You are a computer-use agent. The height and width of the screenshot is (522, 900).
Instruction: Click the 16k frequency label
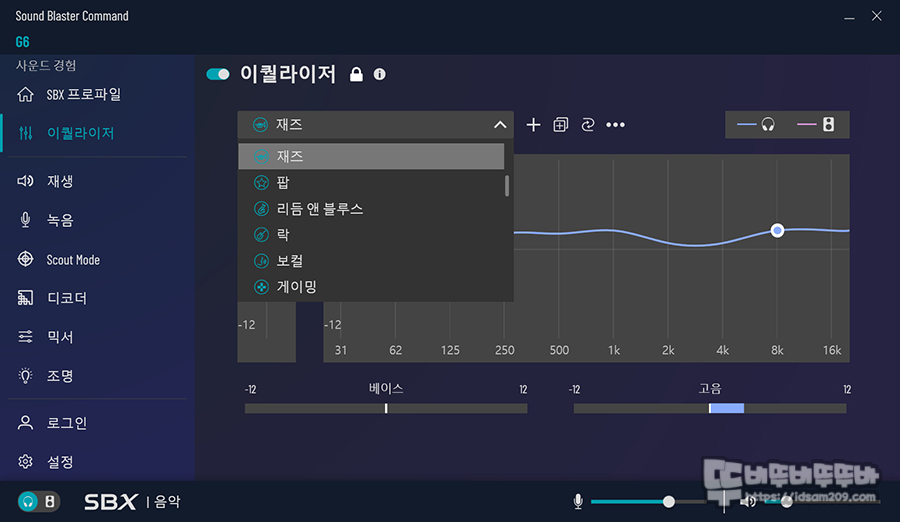click(x=832, y=350)
